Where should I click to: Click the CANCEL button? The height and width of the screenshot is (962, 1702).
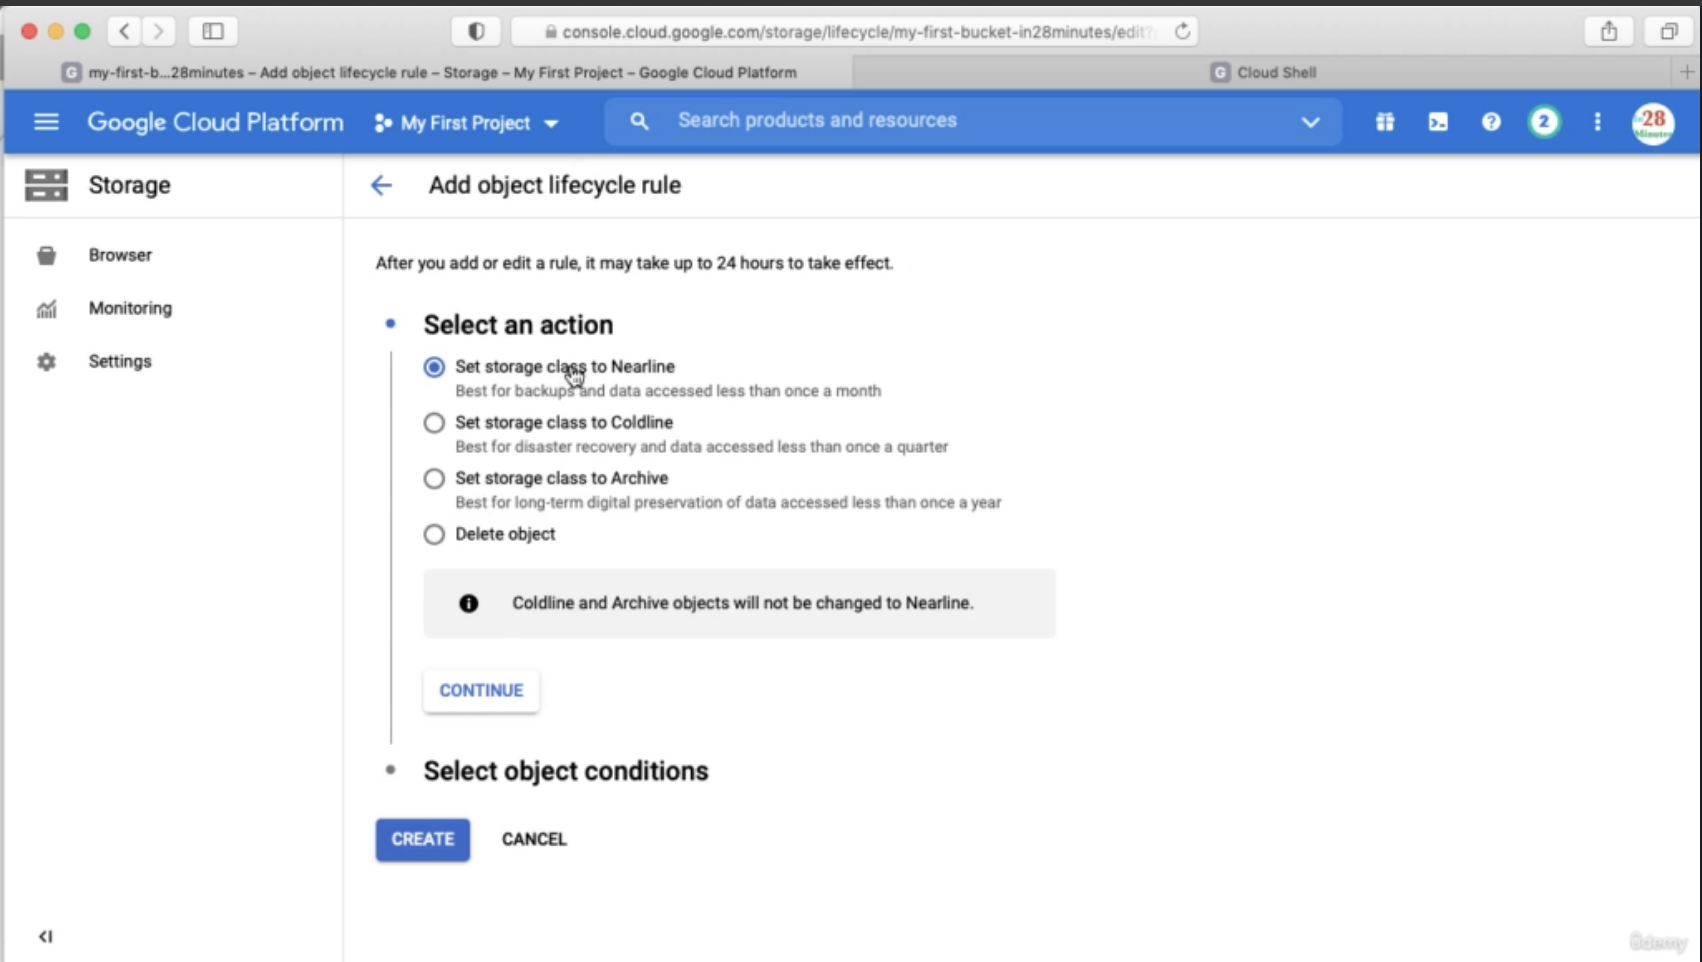[534, 840]
